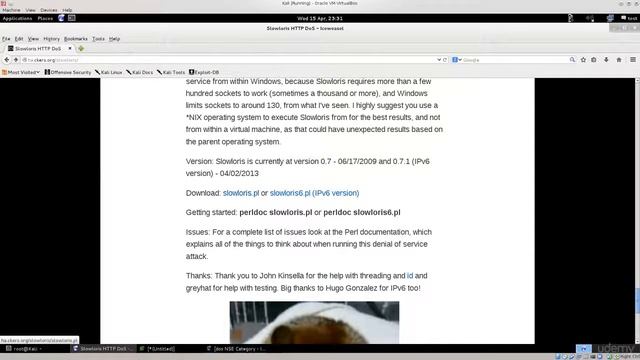Open the Bookmarks menu
The image size is (640, 360).
[76, 39]
